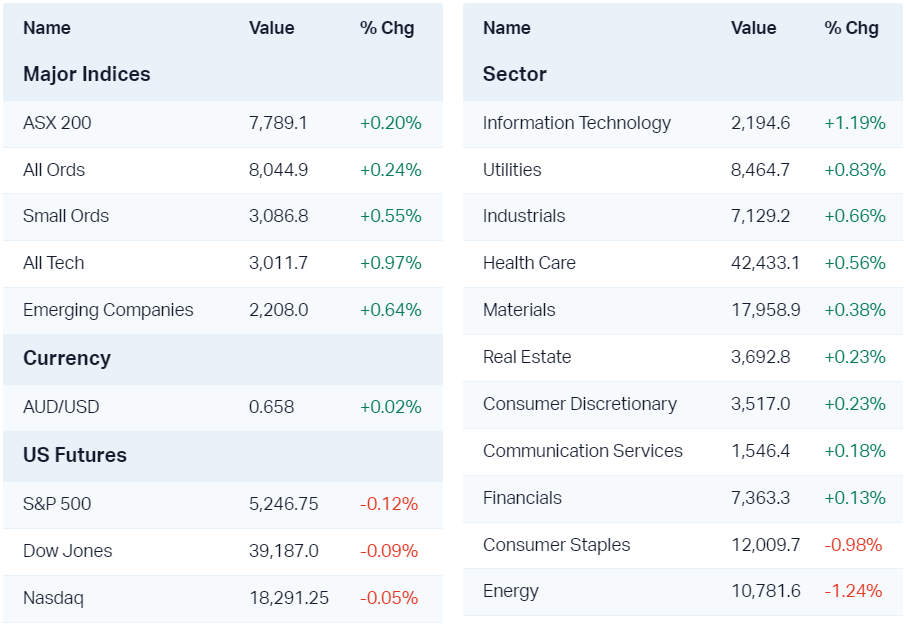Open Communication Services sector
The width and height of the screenshot is (907, 624).
(583, 451)
